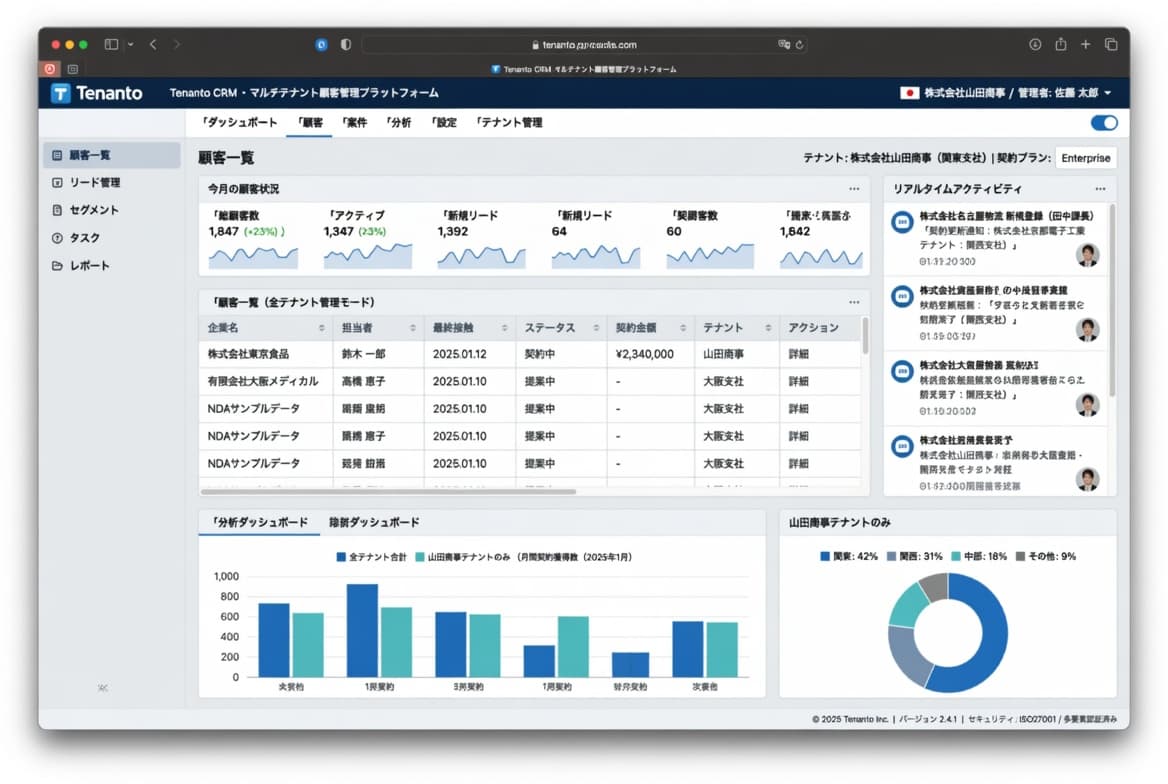Image resolution: width=1168 pixels, height=784 pixels.
Task: Sort table by ステータス column
Action: pyautogui.click(x=596, y=328)
